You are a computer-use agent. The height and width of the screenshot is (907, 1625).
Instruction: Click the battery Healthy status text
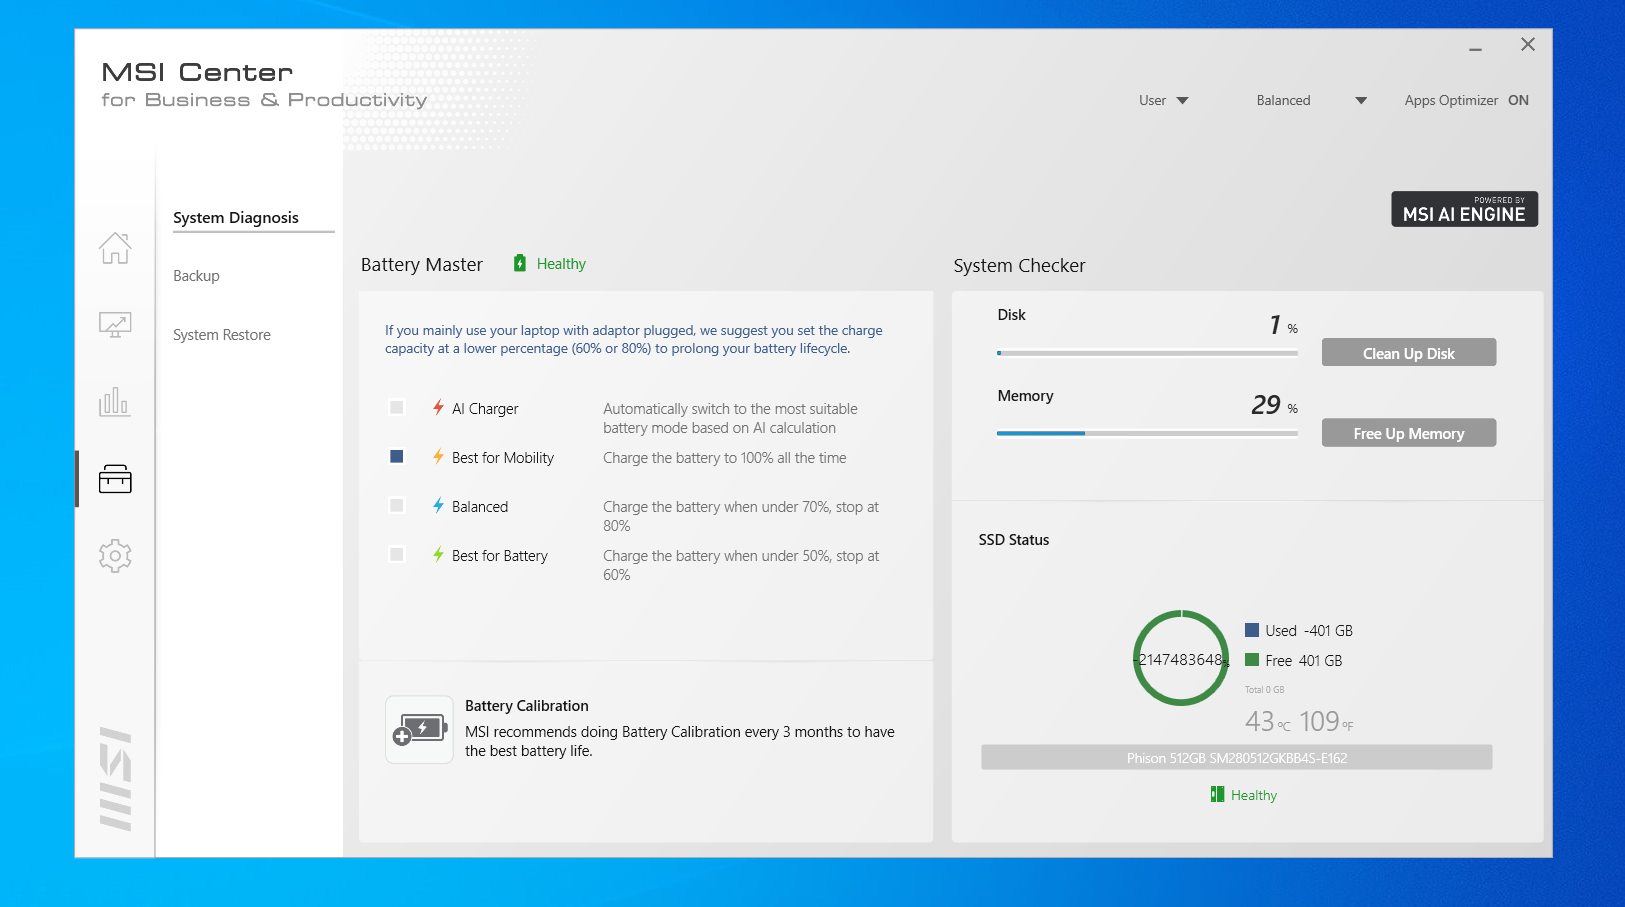click(561, 264)
